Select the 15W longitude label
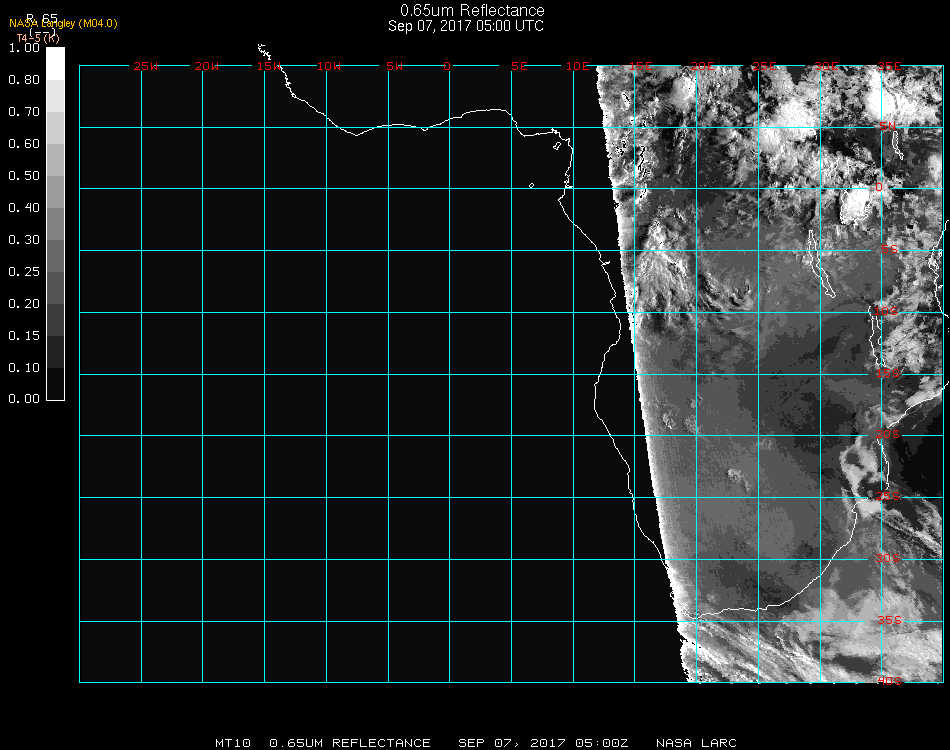The width and height of the screenshot is (950, 750). click(268, 66)
